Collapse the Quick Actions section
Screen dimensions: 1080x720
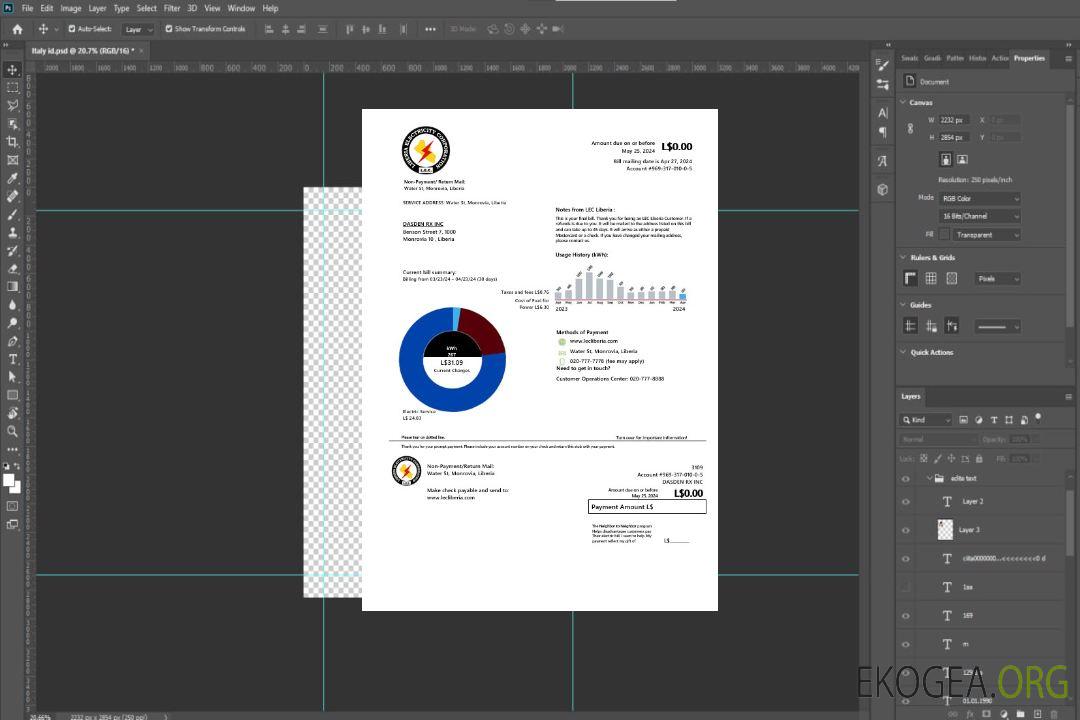tap(903, 352)
